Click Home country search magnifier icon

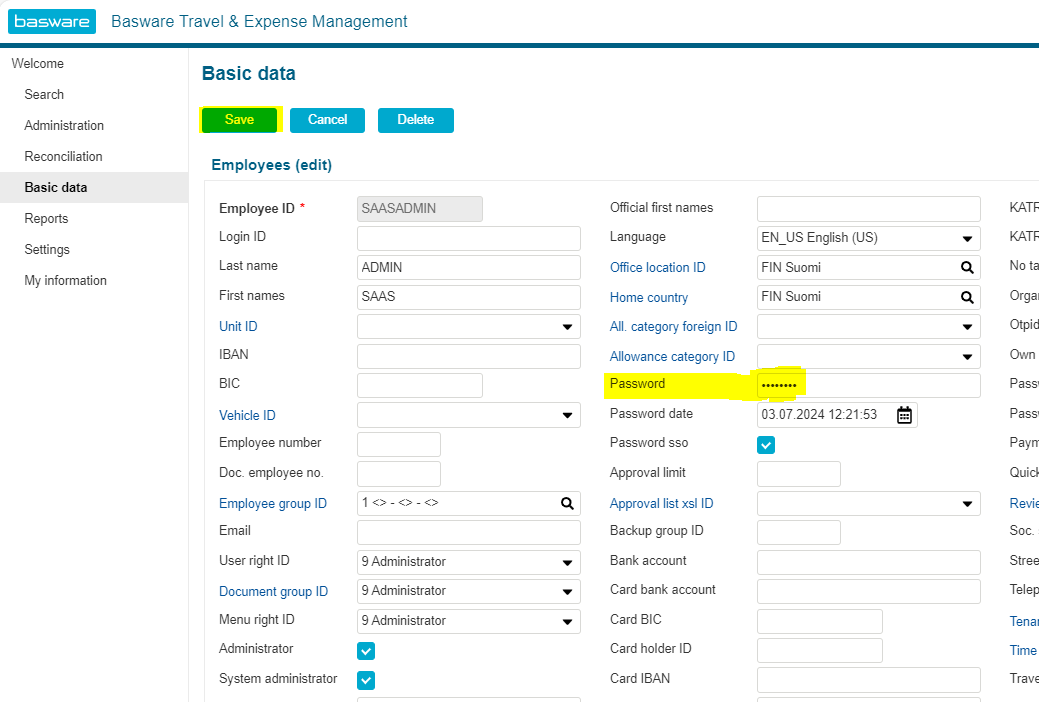pyautogui.click(x=967, y=297)
